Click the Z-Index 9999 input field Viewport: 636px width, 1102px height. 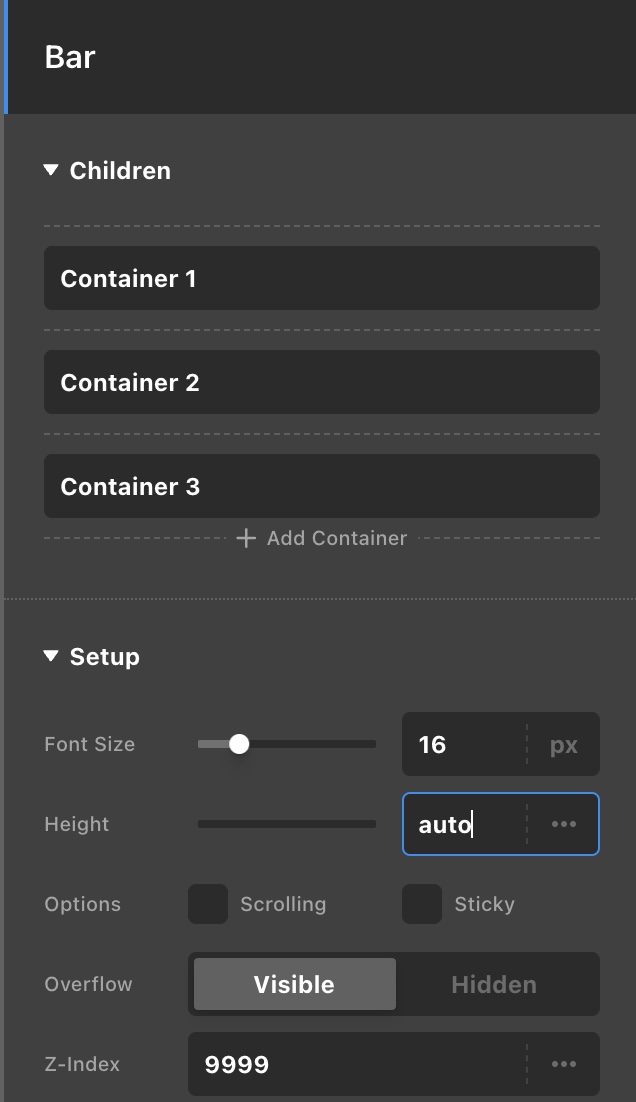click(x=355, y=1064)
